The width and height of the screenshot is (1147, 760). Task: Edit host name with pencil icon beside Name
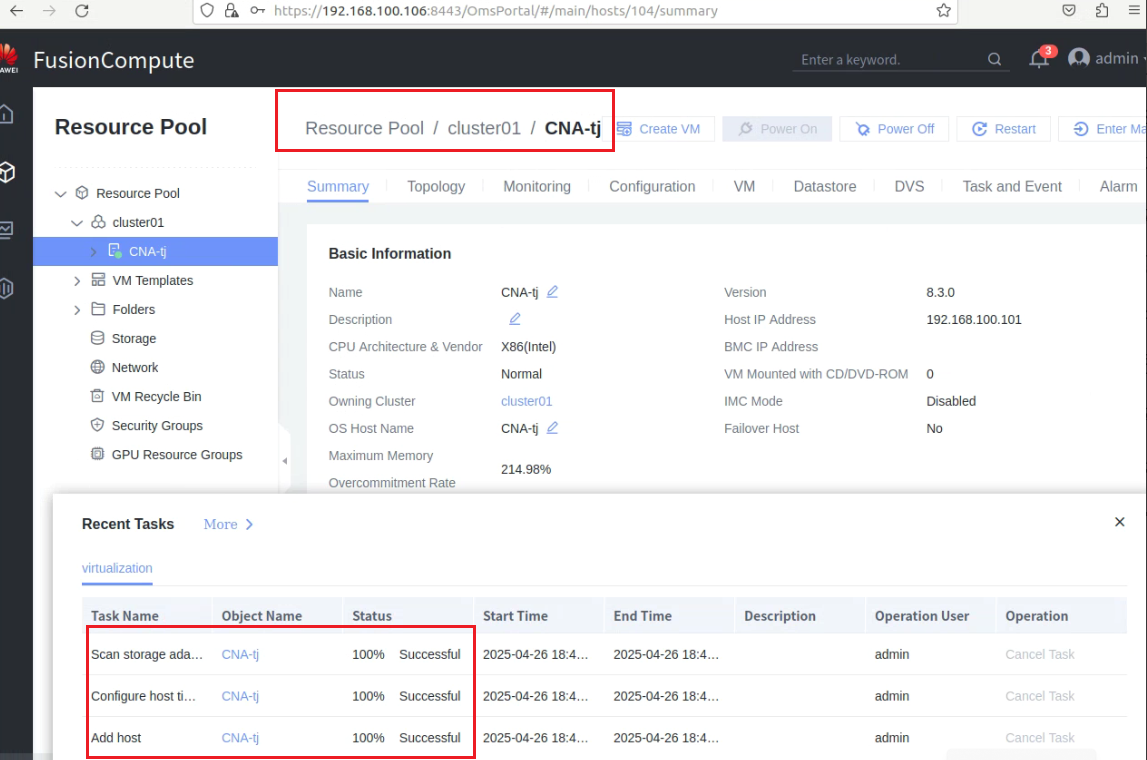(x=552, y=291)
